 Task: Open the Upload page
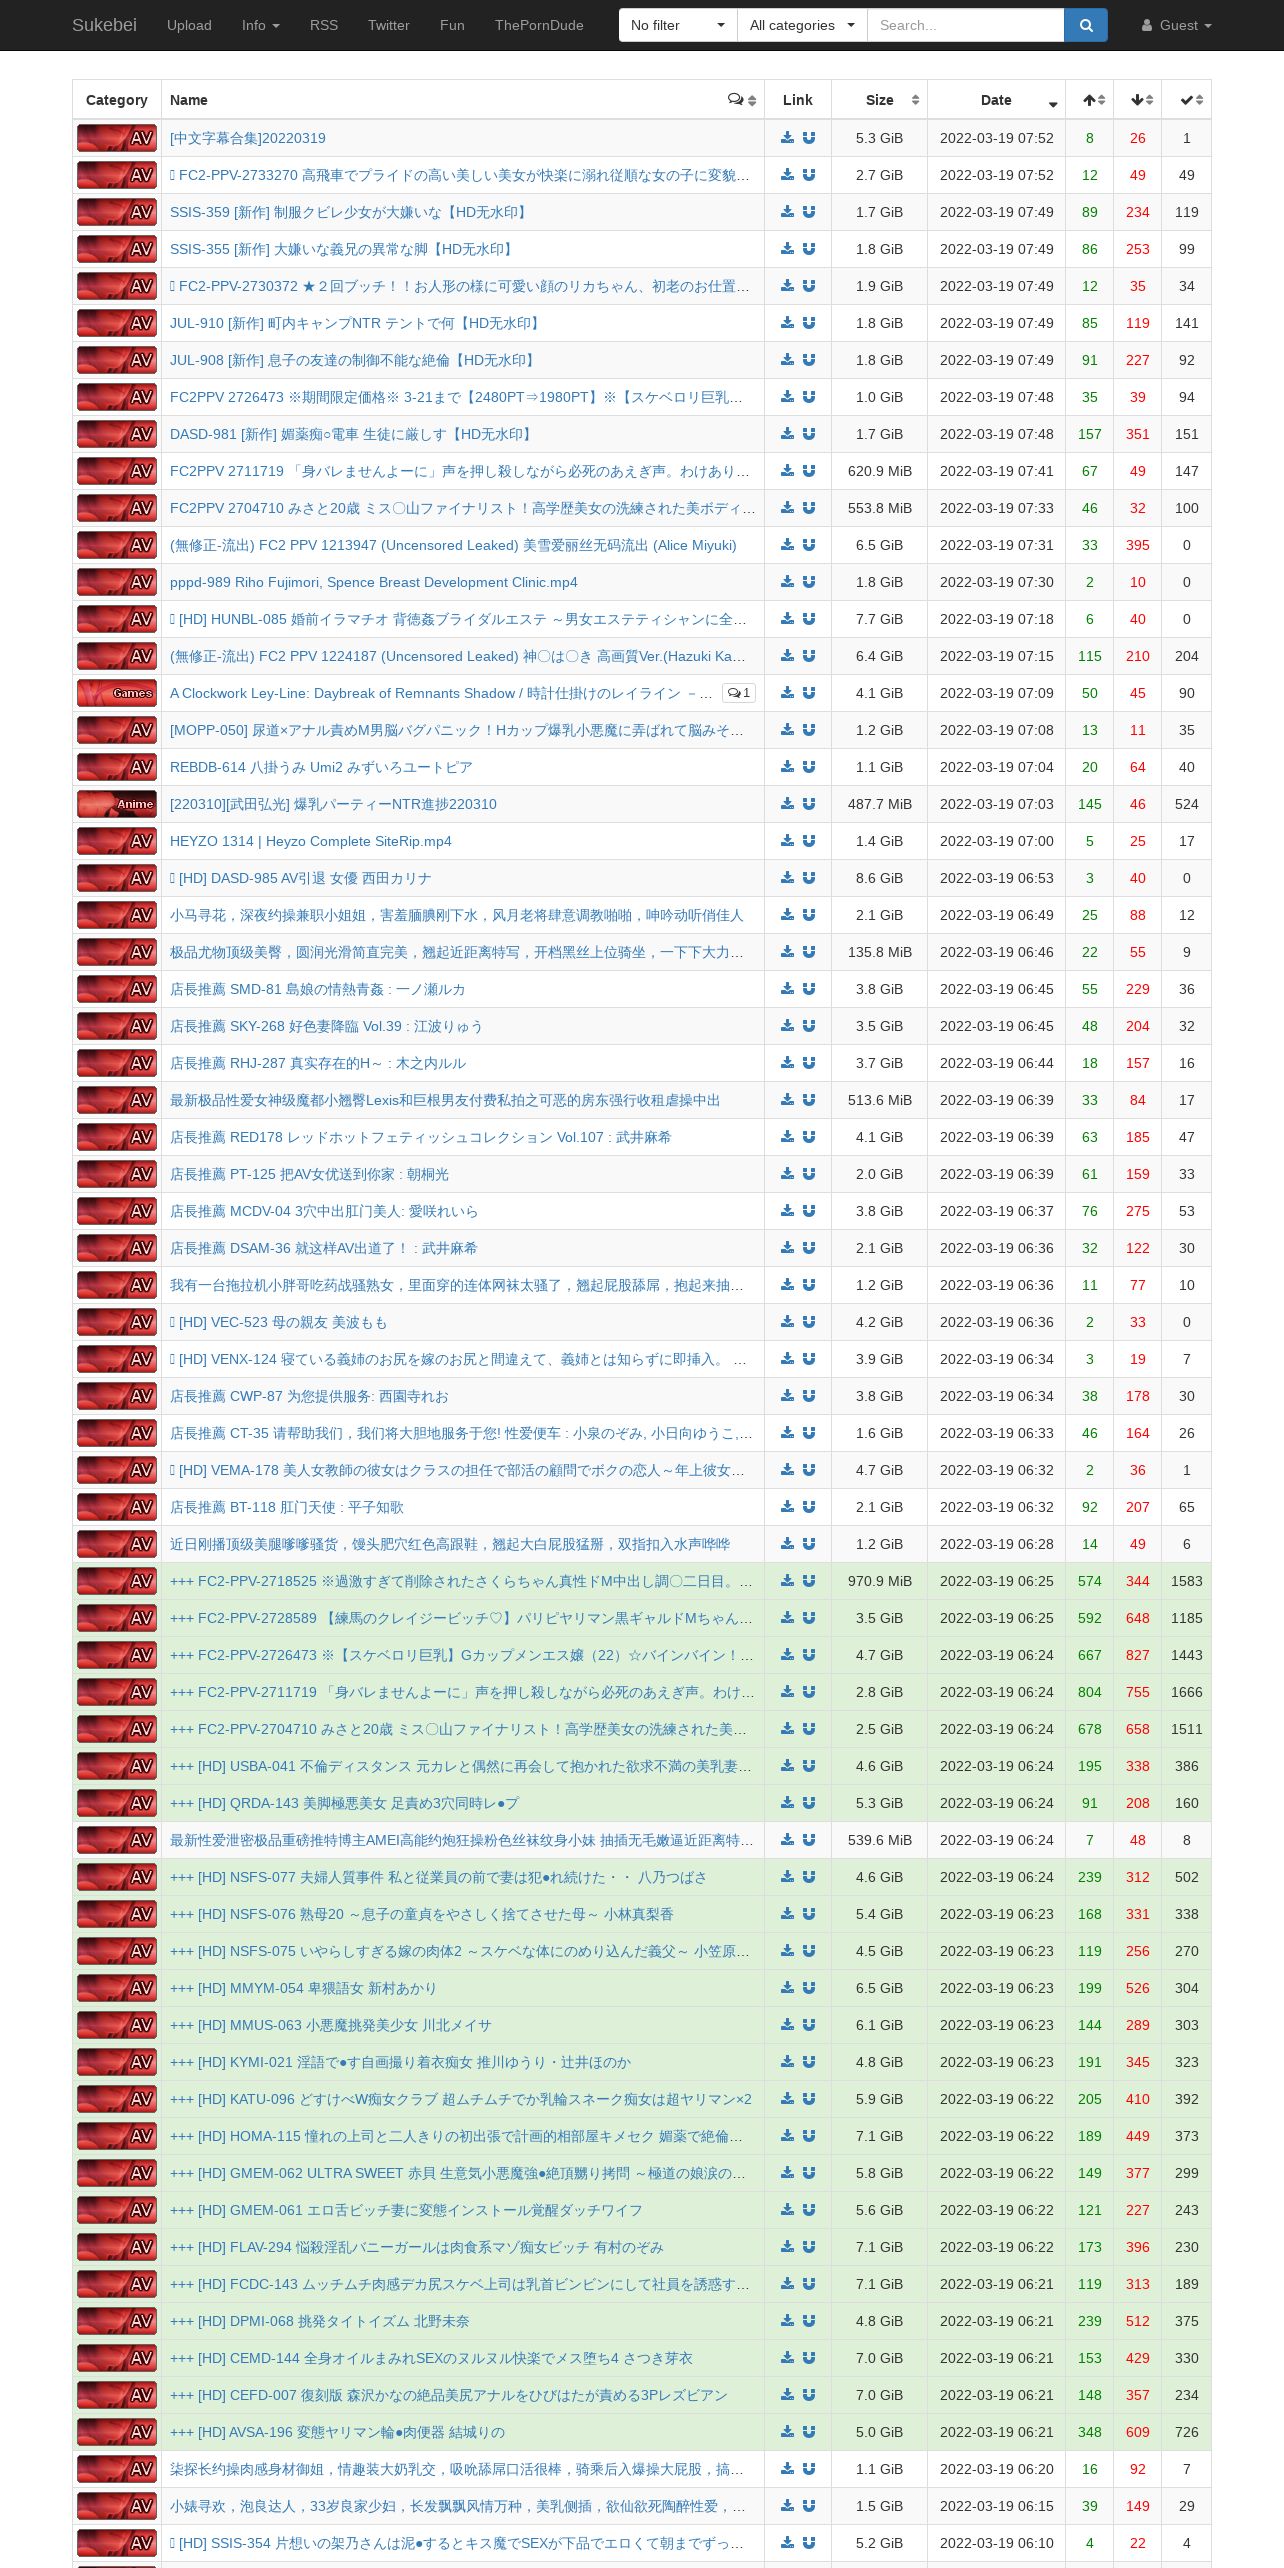[189, 25]
